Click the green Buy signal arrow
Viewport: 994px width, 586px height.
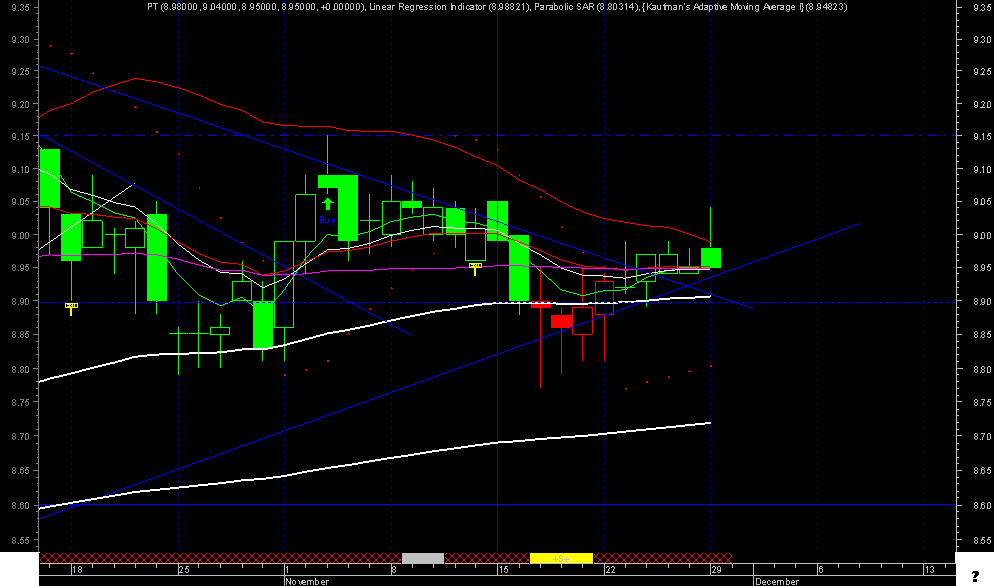(328, 204)
